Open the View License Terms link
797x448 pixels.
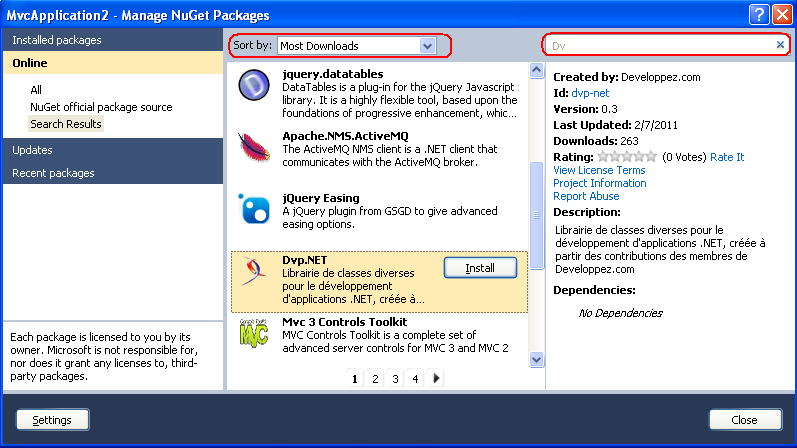click(599, 170)
